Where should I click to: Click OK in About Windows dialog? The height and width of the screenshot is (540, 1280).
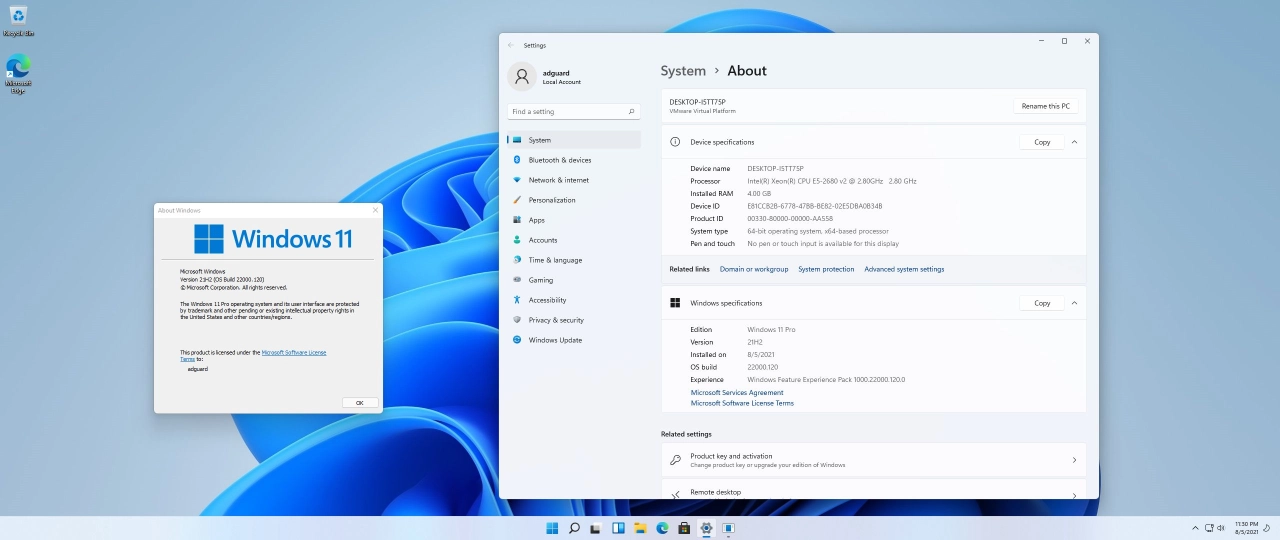point(360,403)
